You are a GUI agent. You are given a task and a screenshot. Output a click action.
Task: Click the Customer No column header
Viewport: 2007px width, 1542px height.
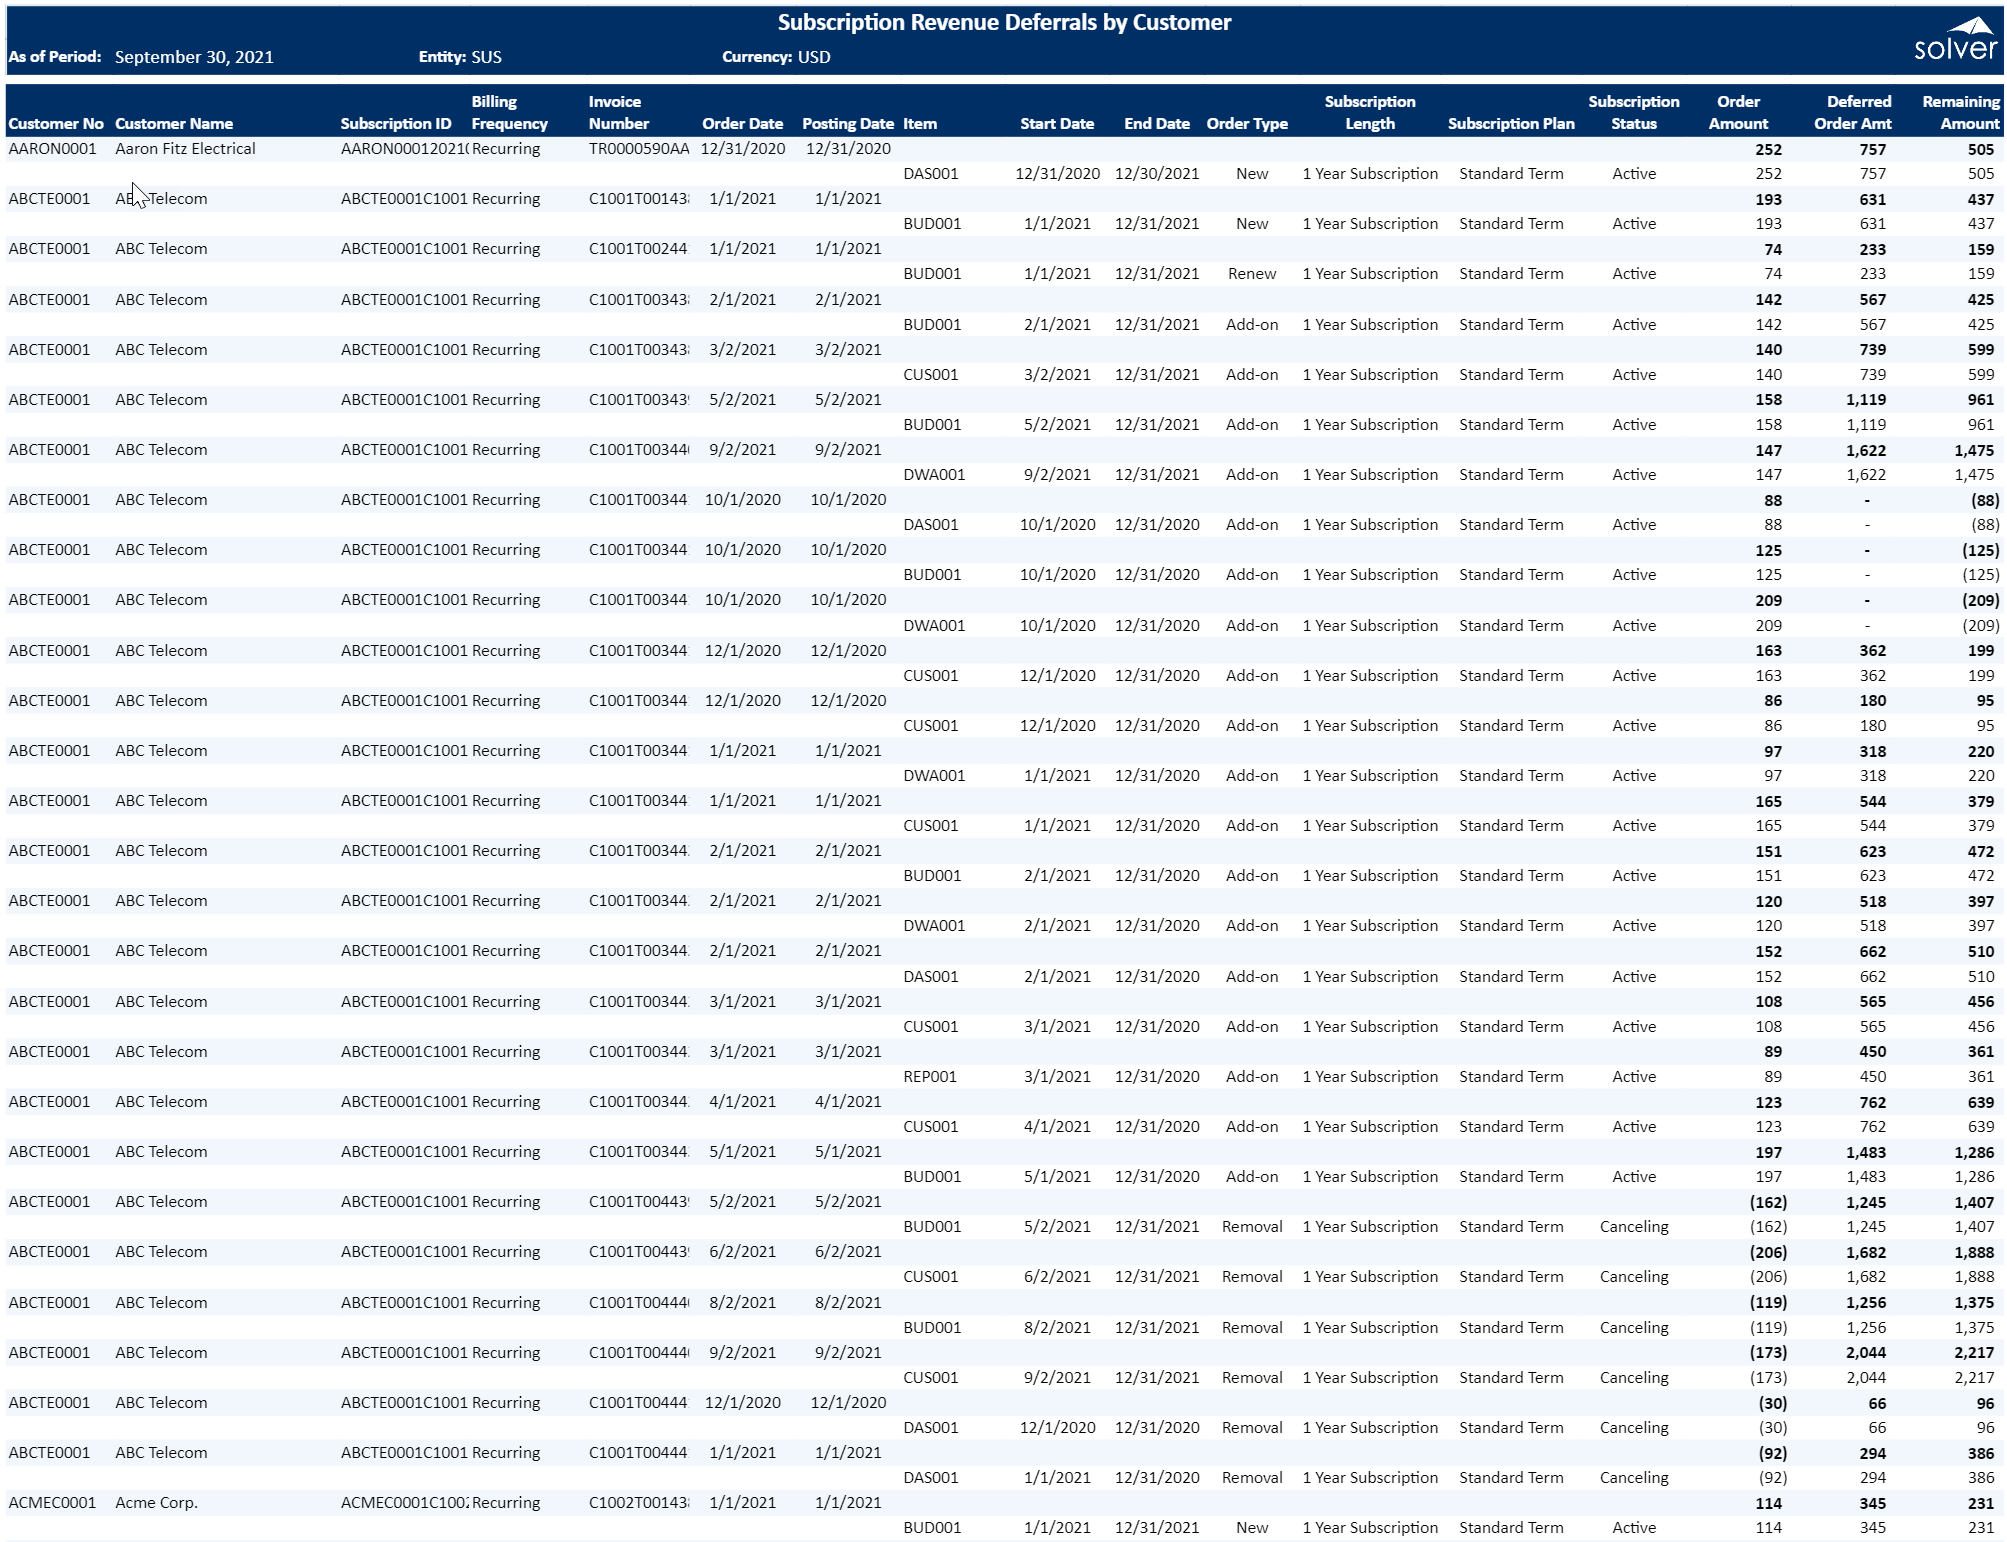pos(56,124)
